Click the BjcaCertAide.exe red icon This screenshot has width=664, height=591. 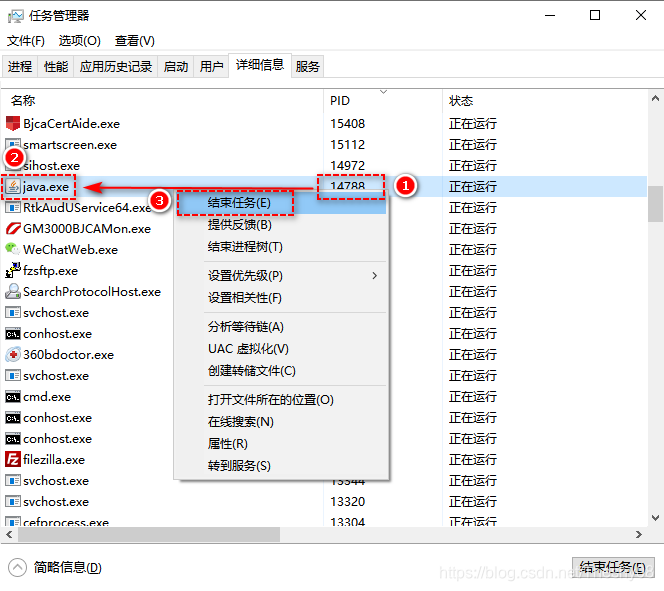(x=13, y=124)
